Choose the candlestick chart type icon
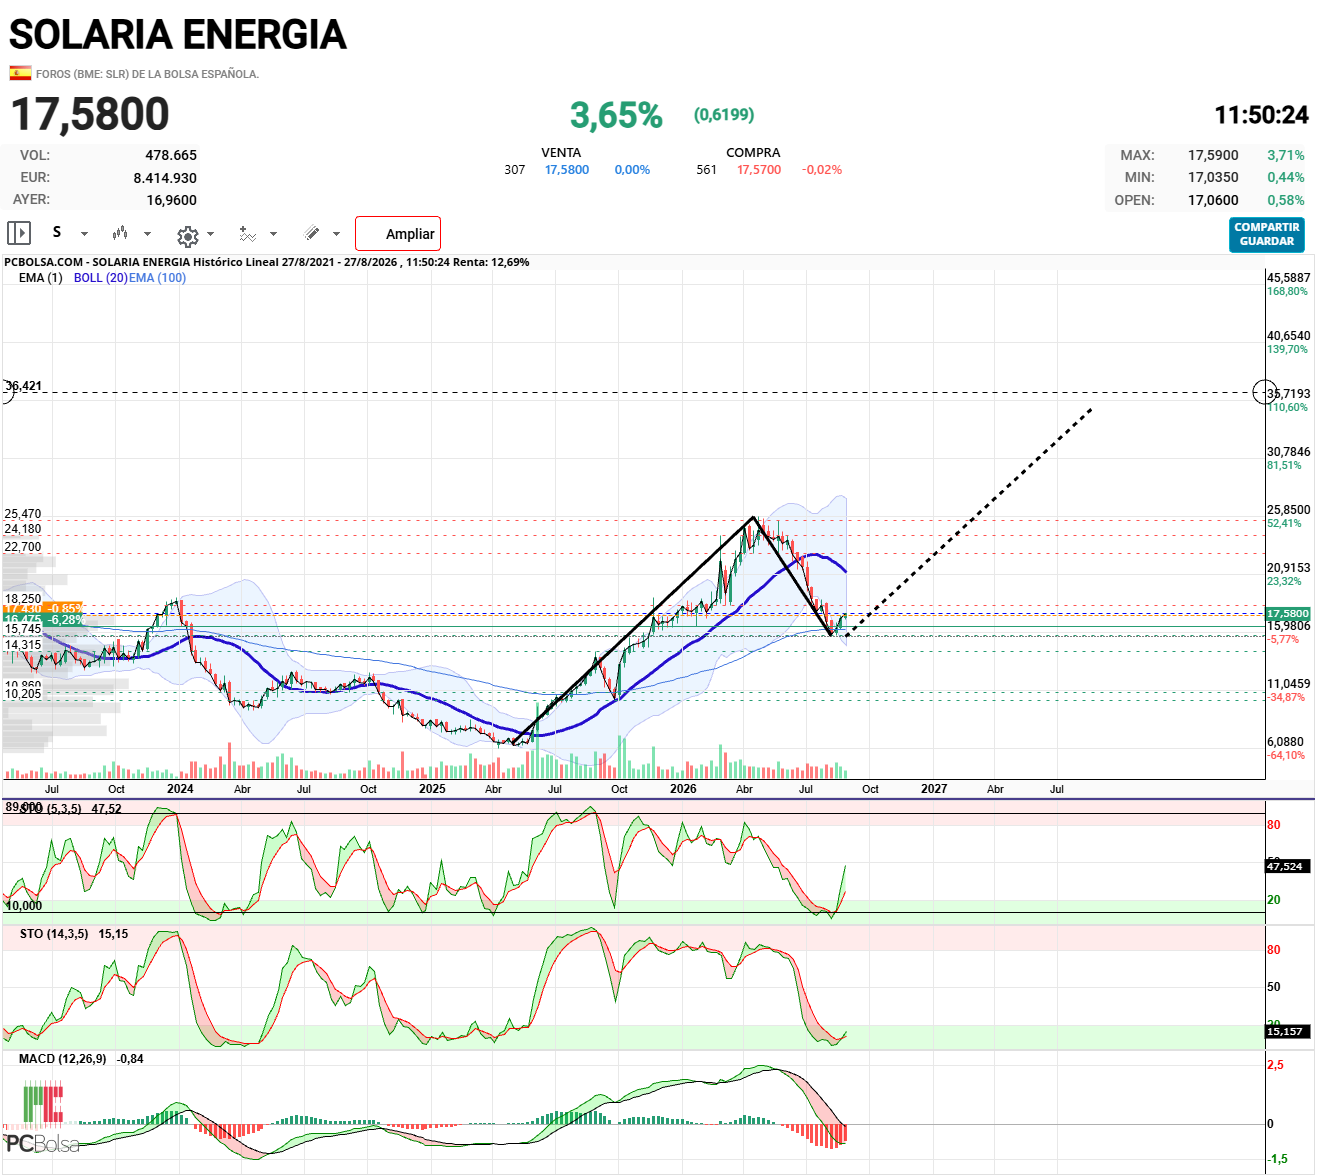The height and width of the screenshot is (1175, 1317). 120,233
